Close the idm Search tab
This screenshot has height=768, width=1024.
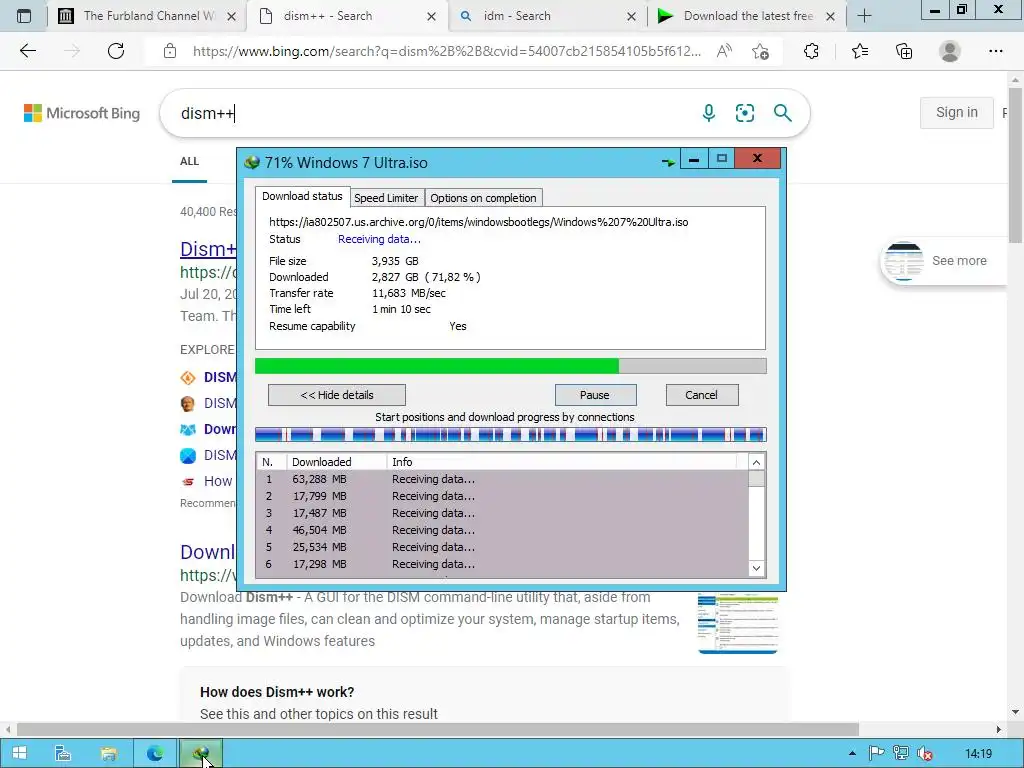pyautogui.click(x=631, y=16)
